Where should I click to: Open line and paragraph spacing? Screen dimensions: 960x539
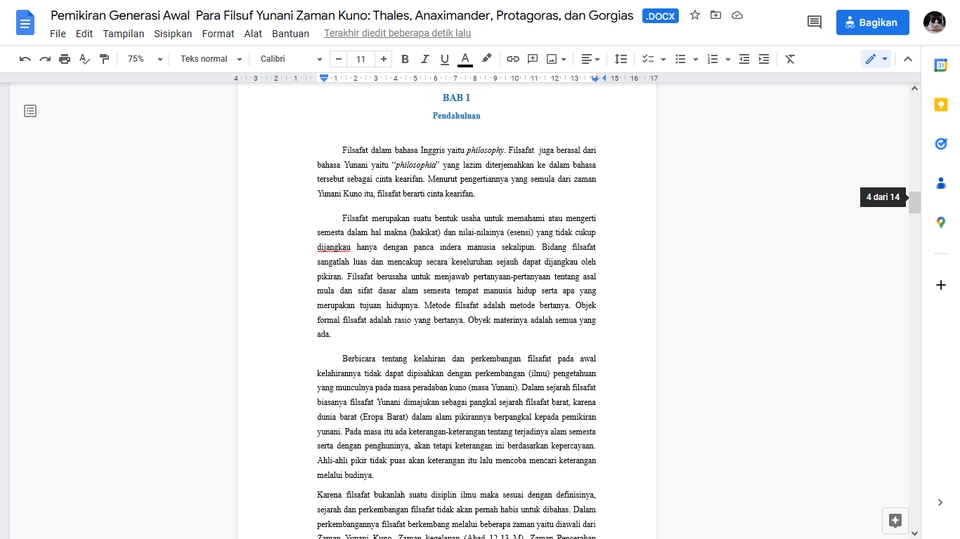tap(621, 59)
